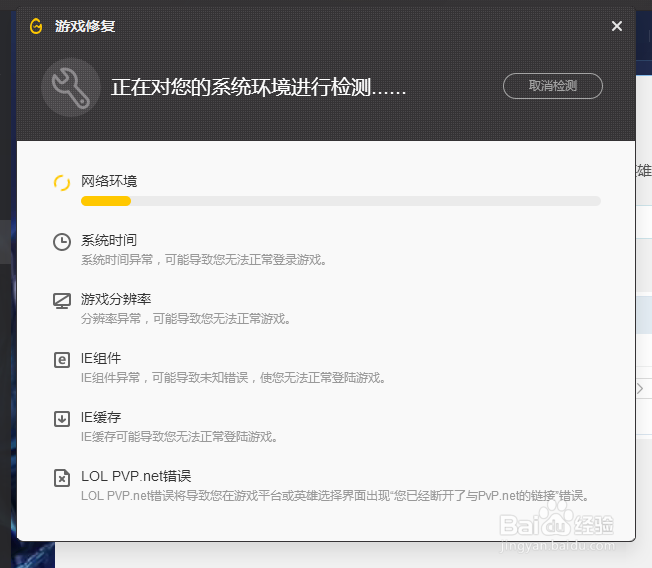Click the 正在对您的系统环境进行检测 status text
Screen dimensions: 652x568
(258, 88)
